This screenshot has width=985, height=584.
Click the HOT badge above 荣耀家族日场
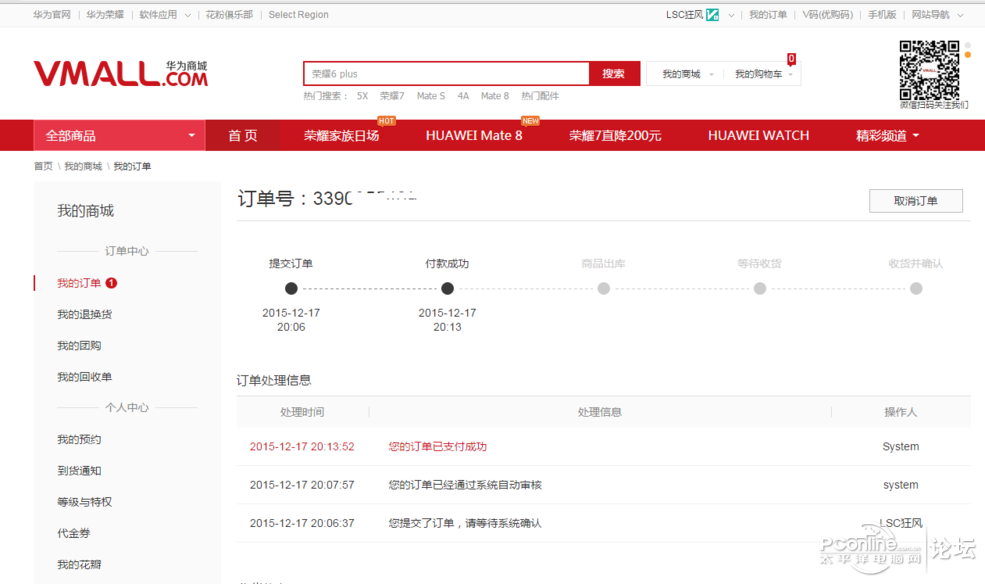pyautogui.click(x=386, y=121)
